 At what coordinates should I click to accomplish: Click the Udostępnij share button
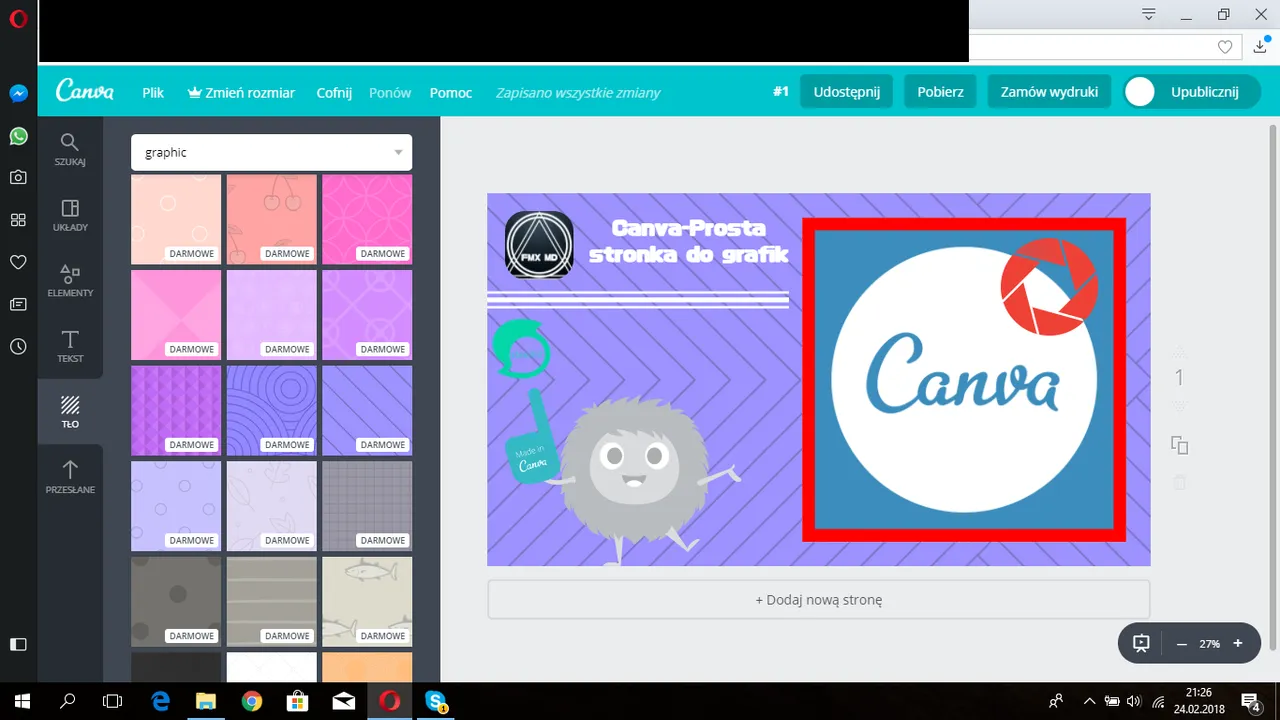pyautogui.click(x=846, y=91)
